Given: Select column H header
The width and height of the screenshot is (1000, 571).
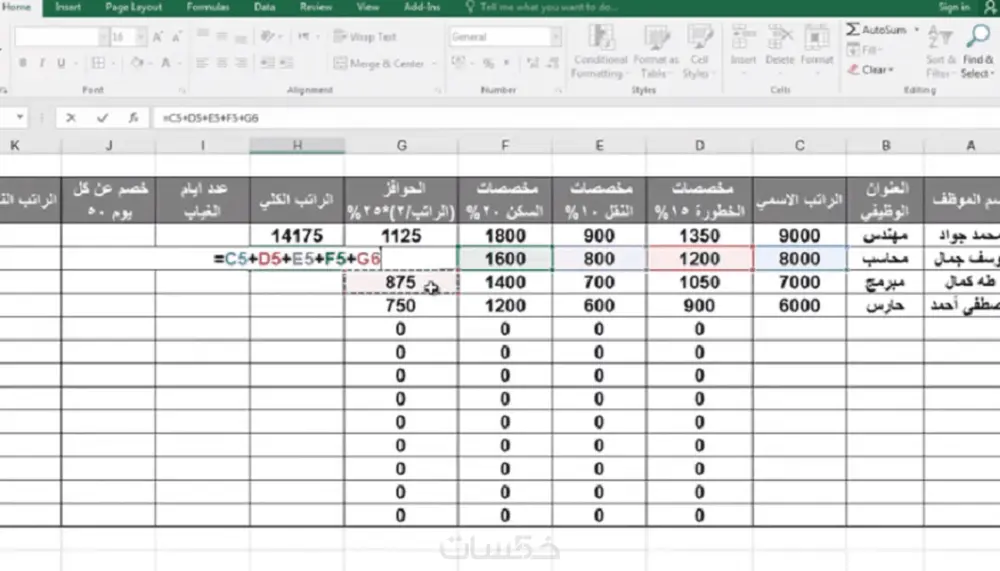Looking at the screenshot, I should (297, 145).
